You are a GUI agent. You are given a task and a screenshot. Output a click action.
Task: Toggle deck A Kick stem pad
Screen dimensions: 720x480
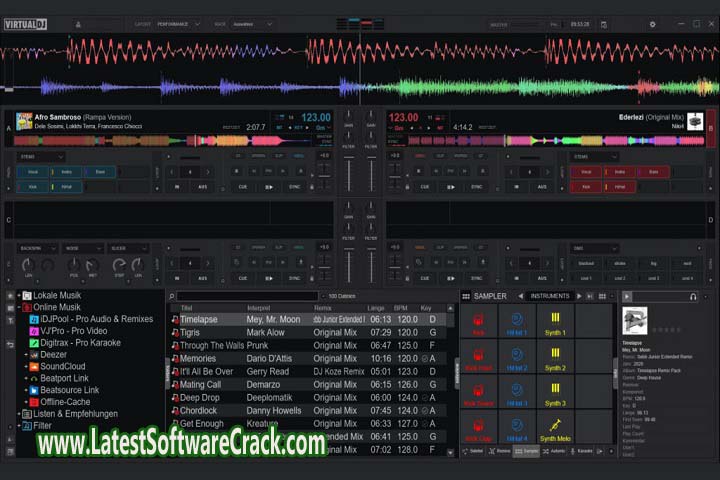pos(33,187)
